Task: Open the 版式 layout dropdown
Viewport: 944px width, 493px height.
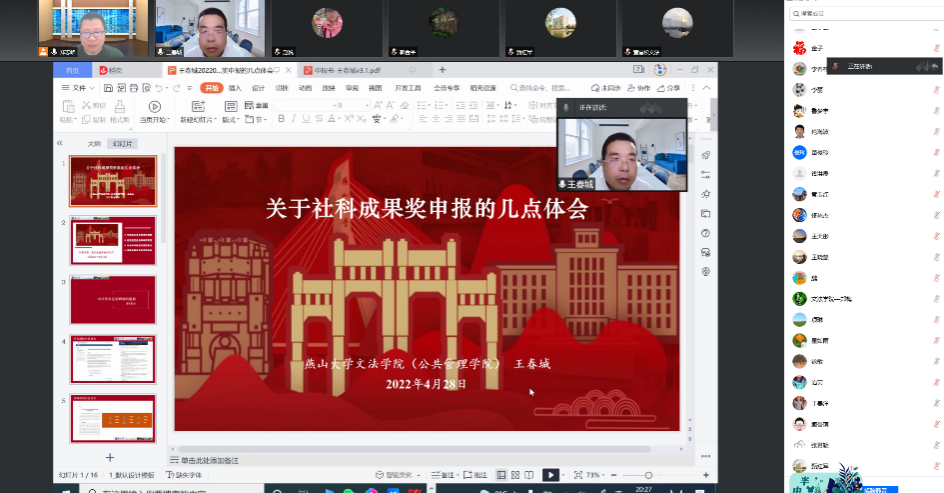Action: click(x=230, y=119)
